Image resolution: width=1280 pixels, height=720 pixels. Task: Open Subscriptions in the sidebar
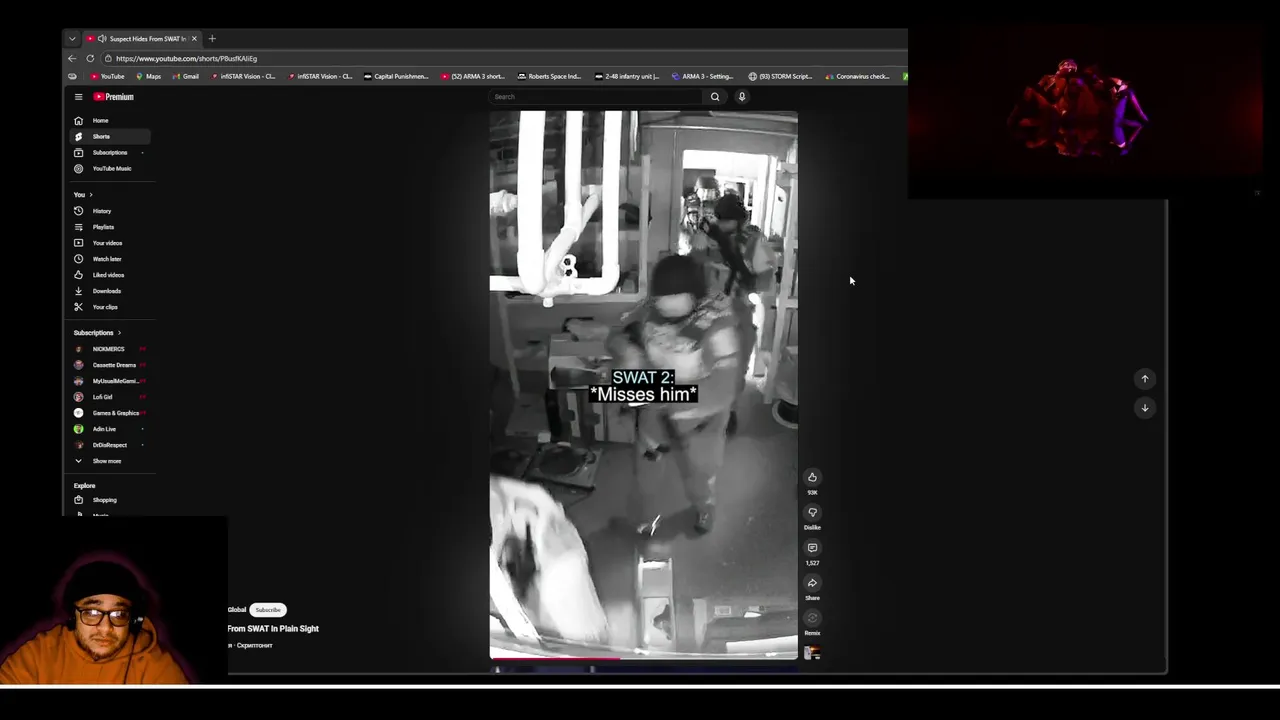pyautogui.click(x=110, y=152)
